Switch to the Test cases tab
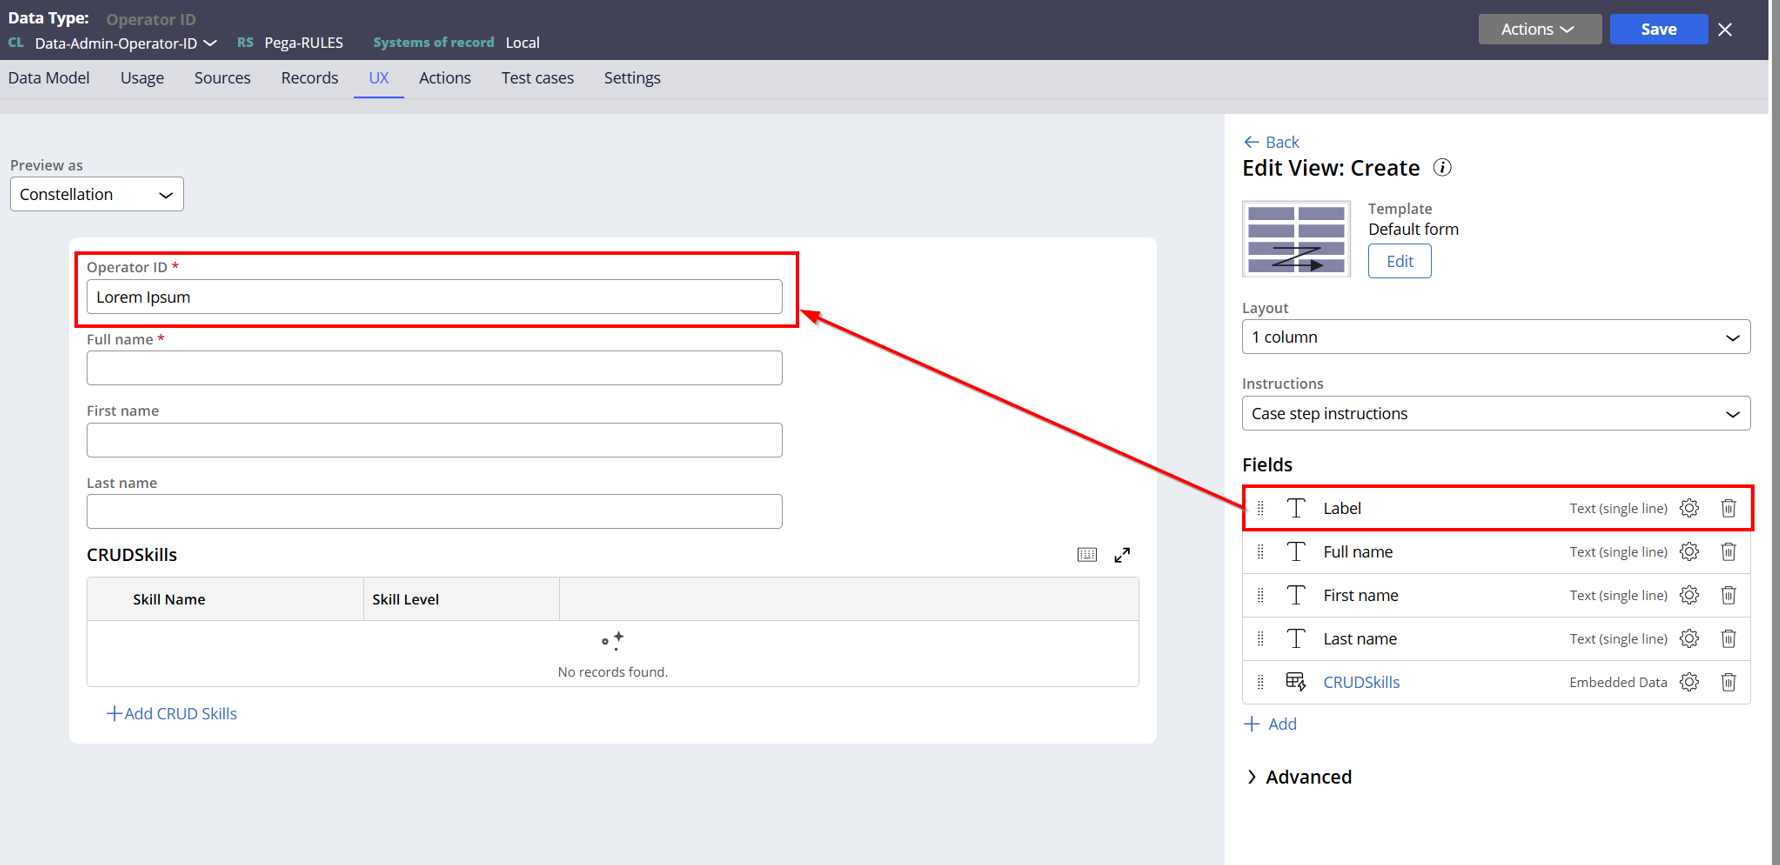Viewport: 1780px width, 865px height. [x=538, y=78]
